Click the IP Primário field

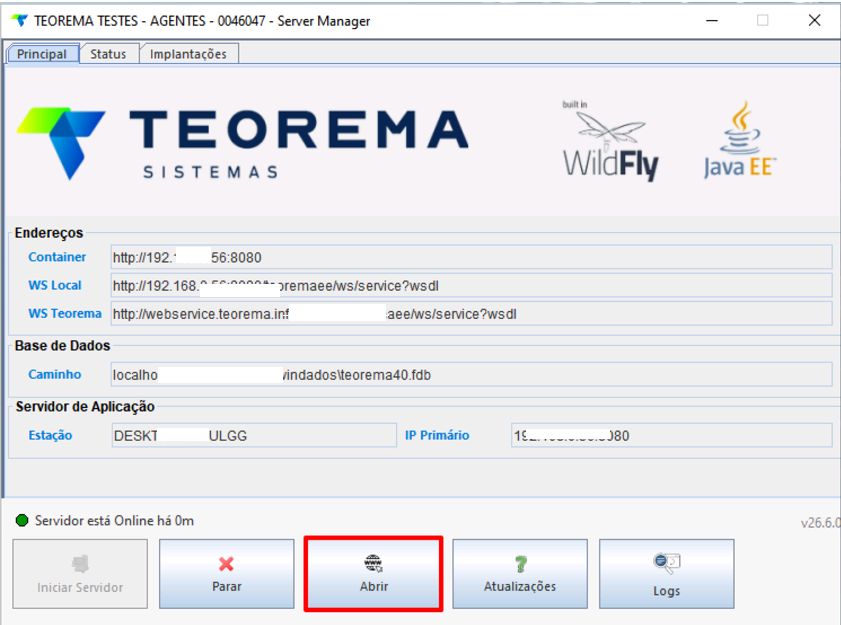pyautogui.click(x=672, y=435)
